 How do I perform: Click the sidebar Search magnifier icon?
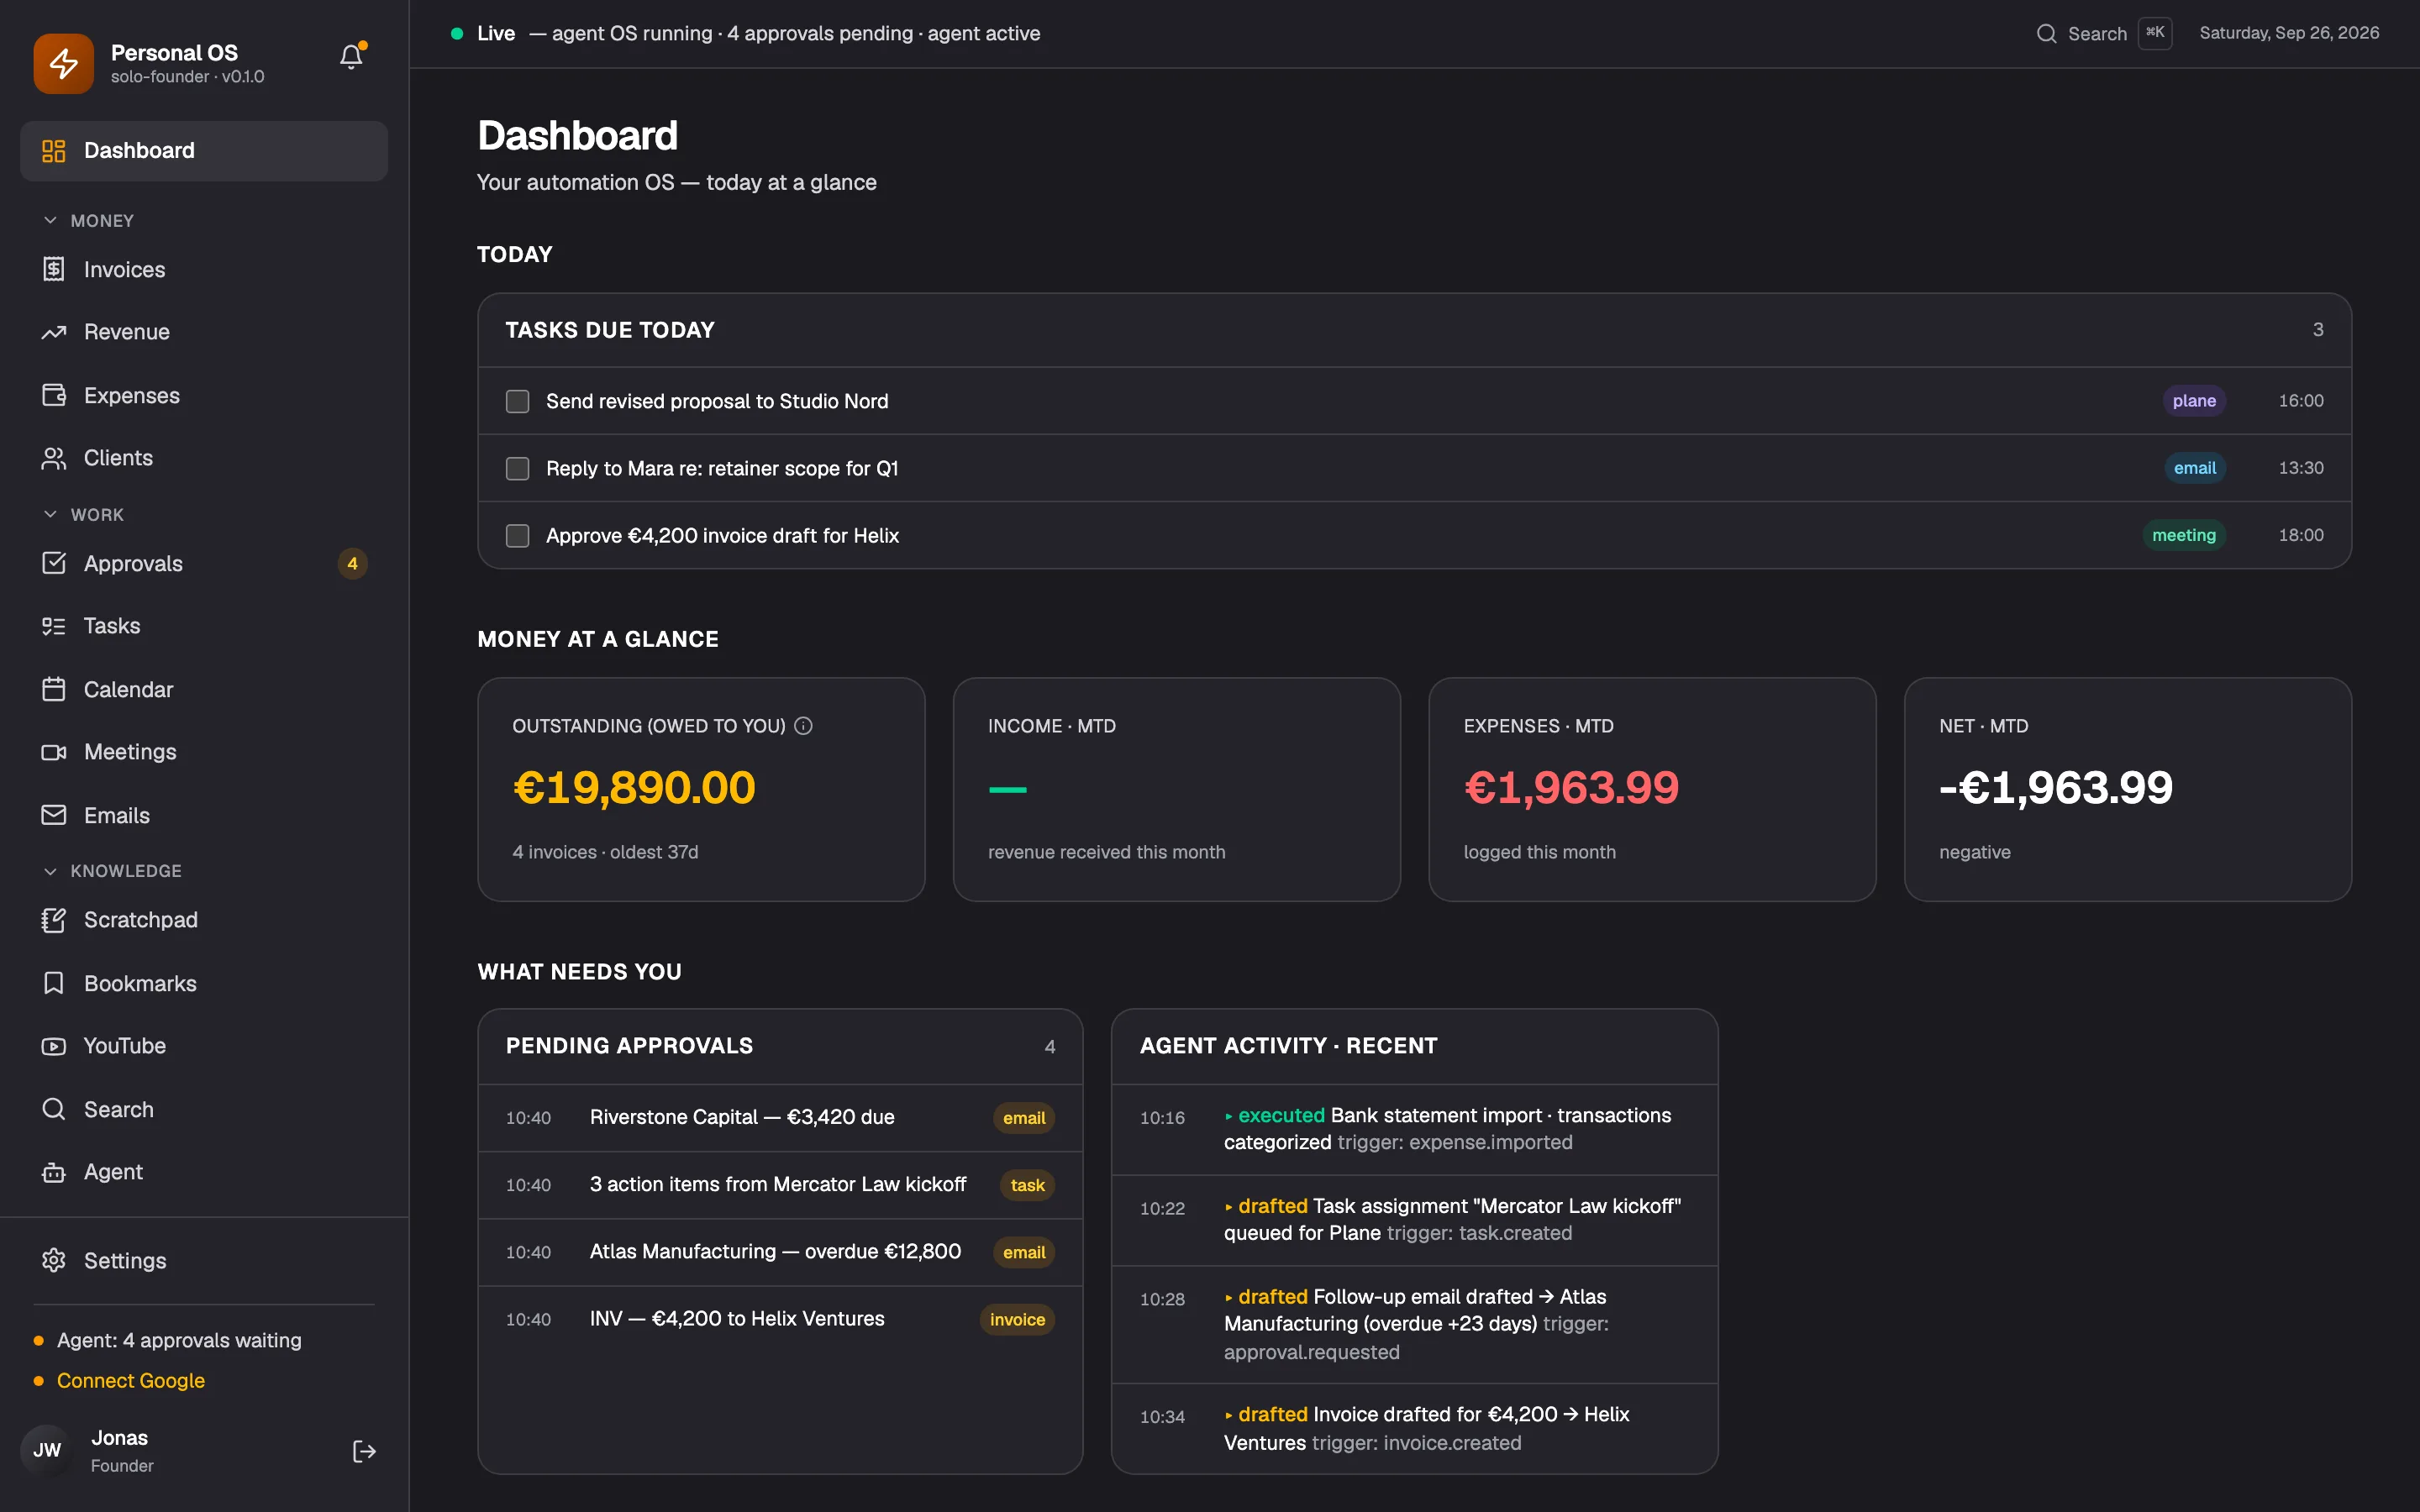pyautogui.click(x=54, y=1109)
